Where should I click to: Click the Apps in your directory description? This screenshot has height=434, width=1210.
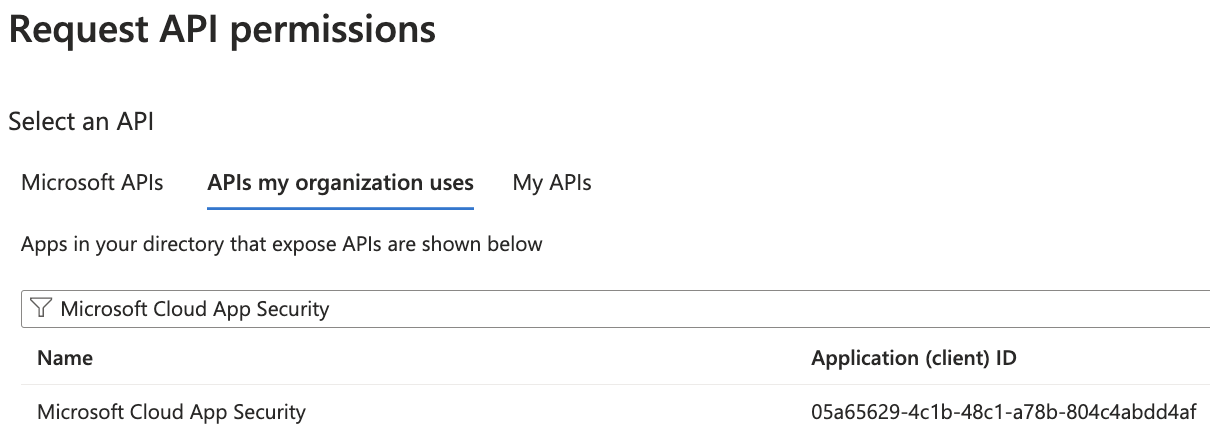tap(281, 244)
